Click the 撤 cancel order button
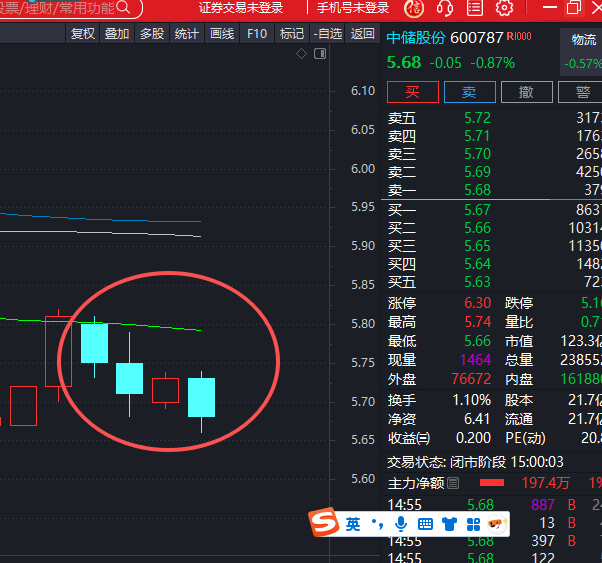This screenshot has height=563, width=602. pyautogui.click(x=527, y=92)
